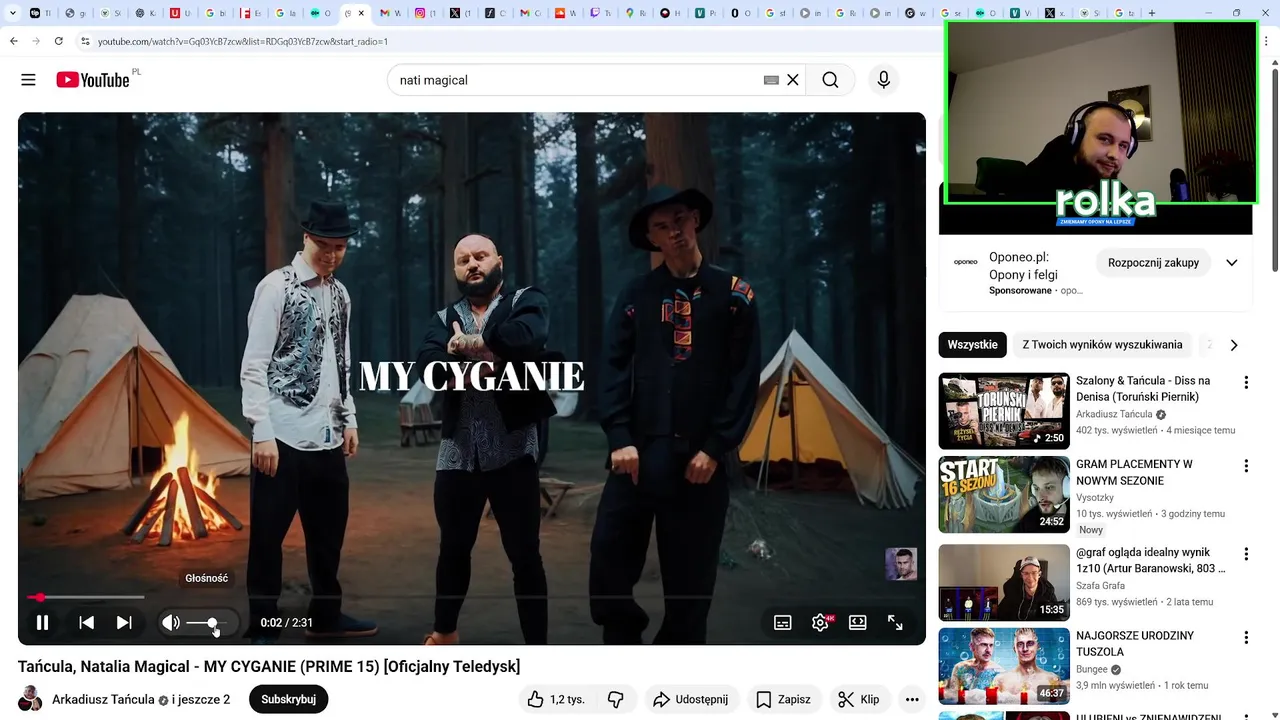Viewport: 1280px width, 720px height.
Task: Adjust the volume slider handle
Action: pos(212,622)
